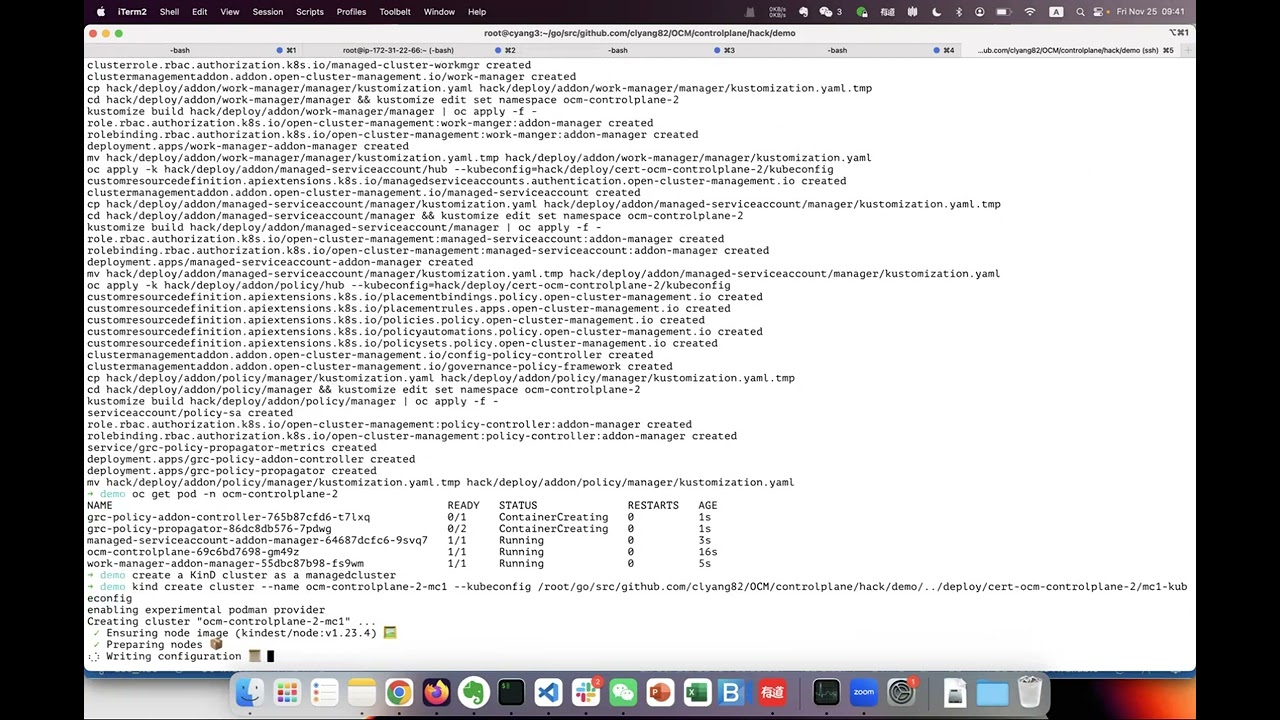Open Bluetooth status in menu bar
1280x720 pixels.
coord(958,12)
